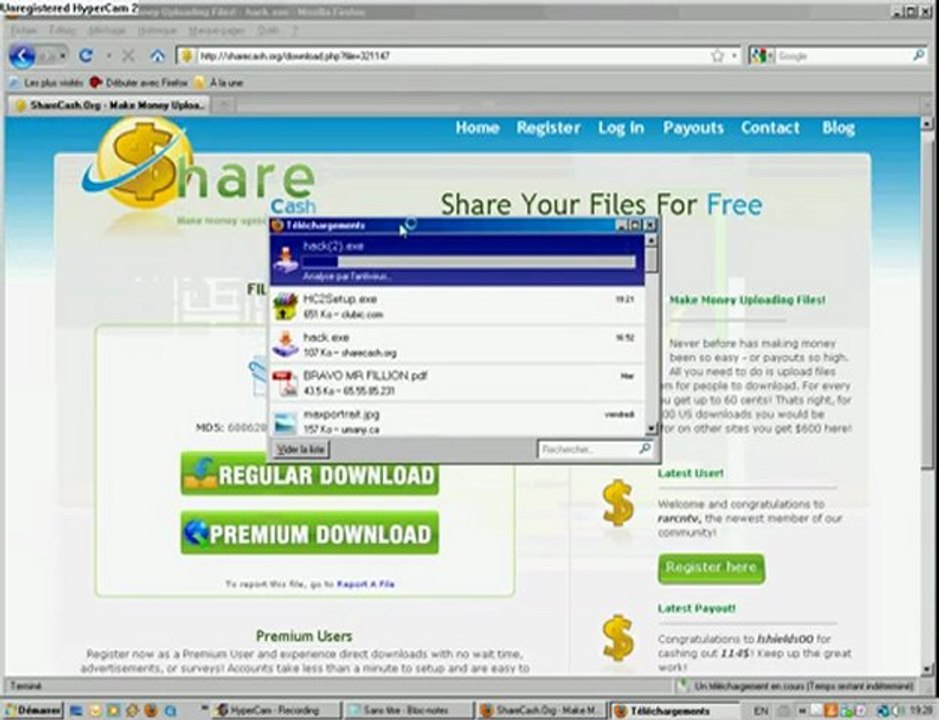Open the Register nav link
Viewport: 939px width, 720px height.
[x=549, y=128]
